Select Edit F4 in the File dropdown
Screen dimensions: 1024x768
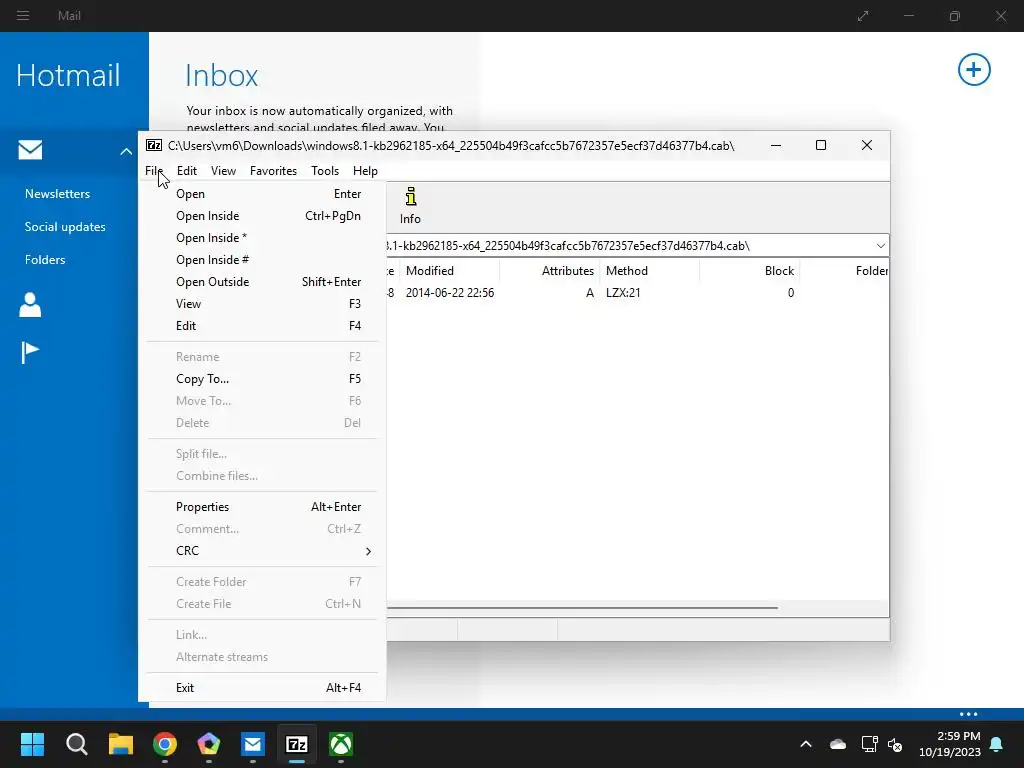pos(262,326)
